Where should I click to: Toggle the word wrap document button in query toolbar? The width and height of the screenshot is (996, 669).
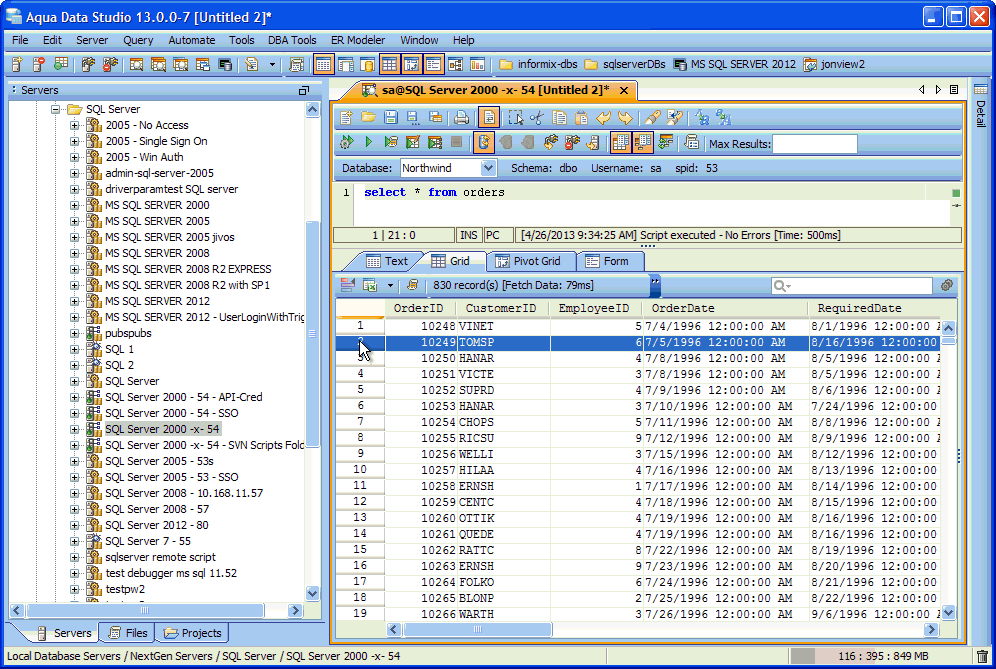(x=488, y=118)
